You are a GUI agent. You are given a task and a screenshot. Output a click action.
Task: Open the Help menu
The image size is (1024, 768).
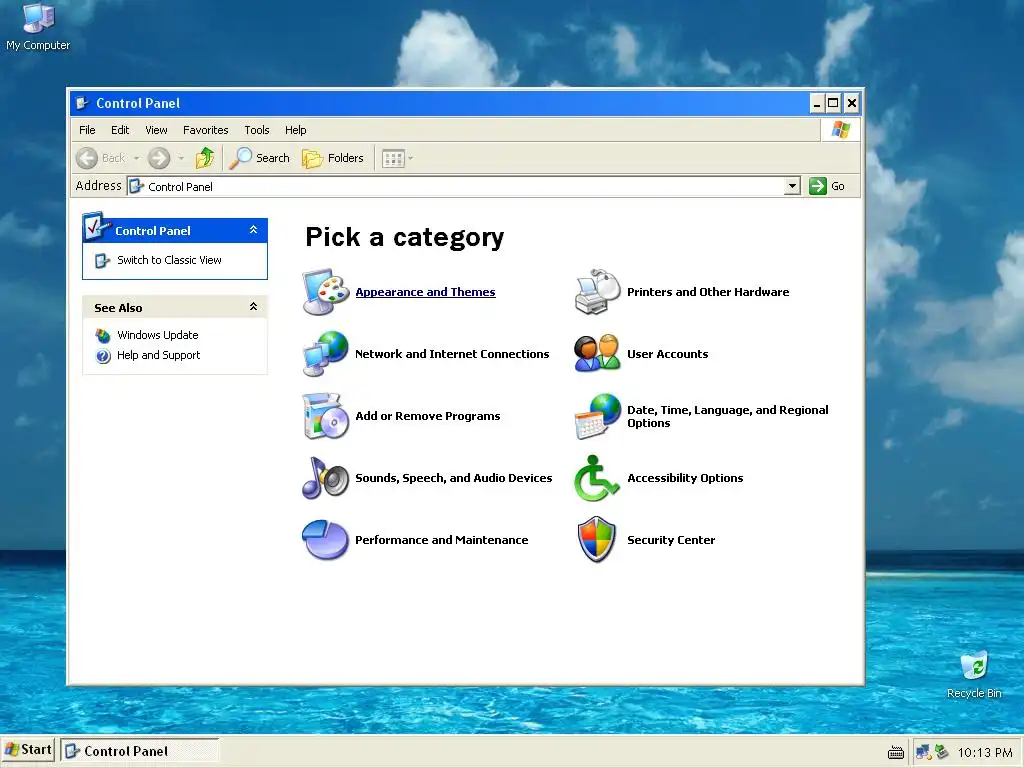[x=295, y=130]
